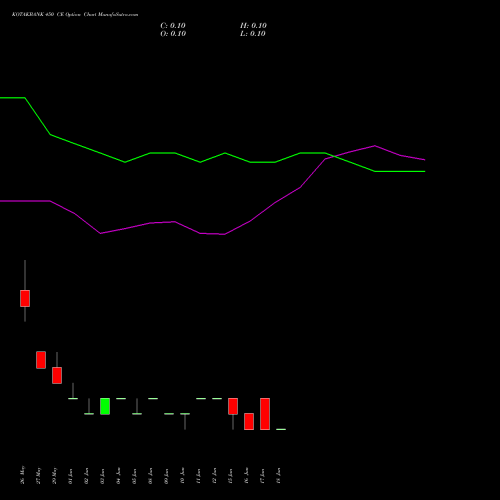Viewport: 500px width, 500px height.
Task: Select the red candle for 15 Jun
Action: (x=233, y=406)
